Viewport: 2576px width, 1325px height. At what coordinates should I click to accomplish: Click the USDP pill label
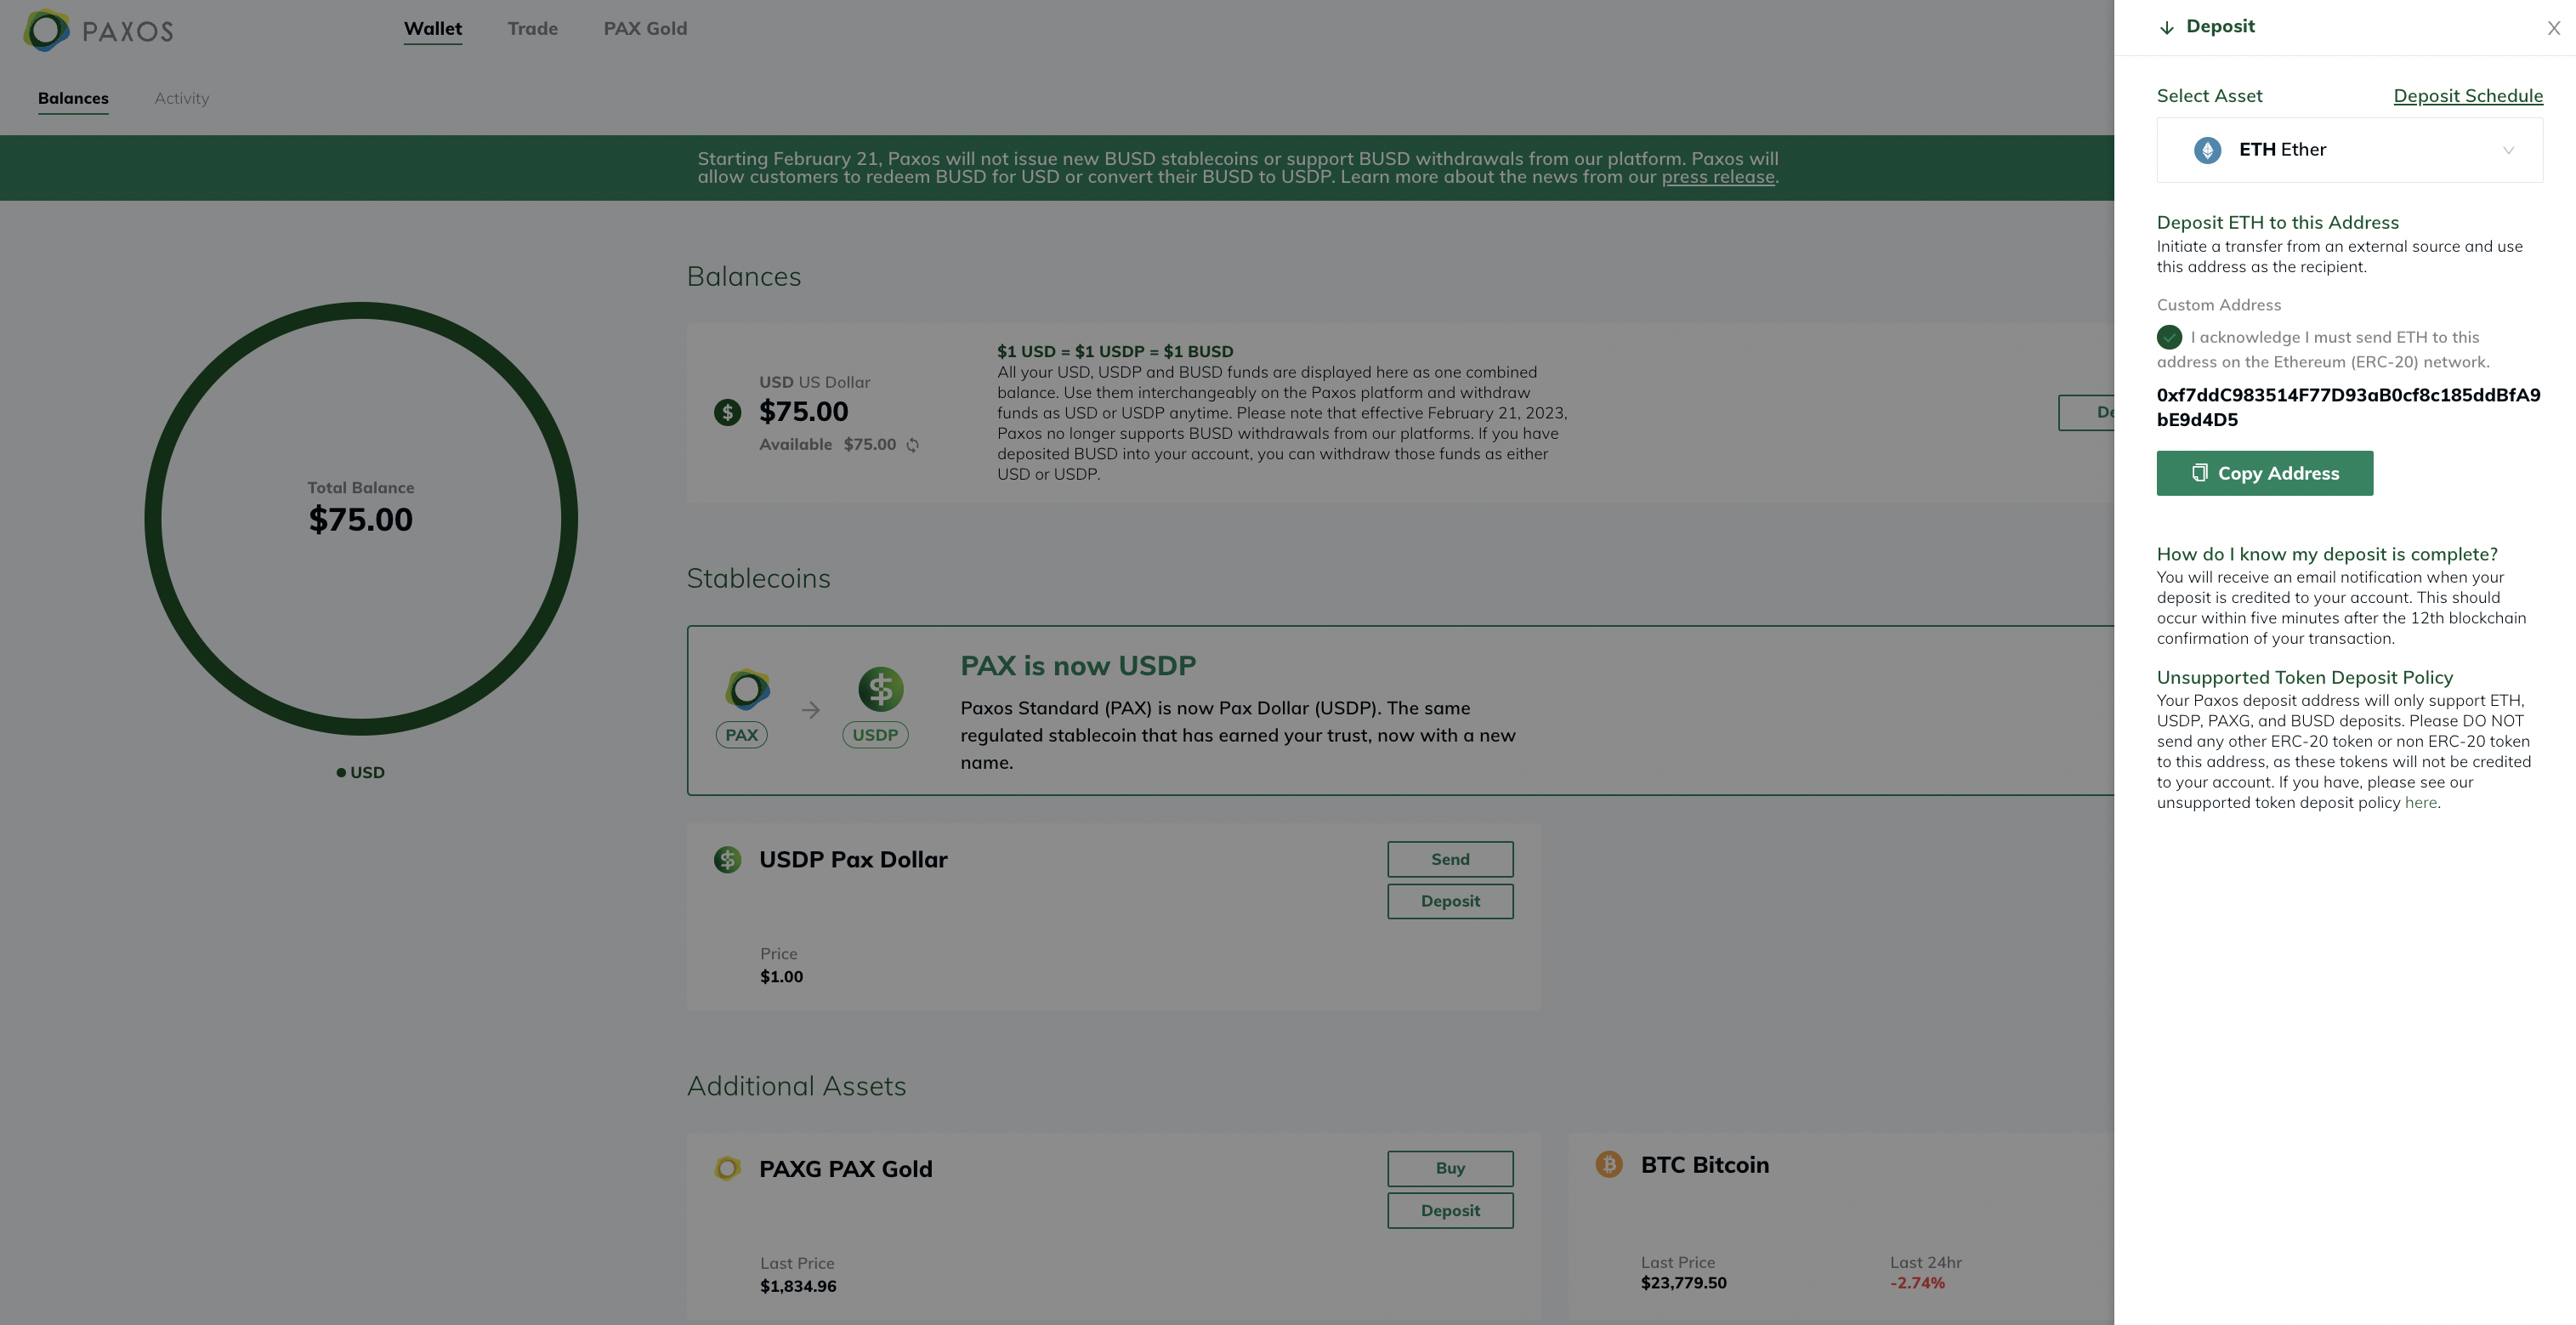(875, 735)
